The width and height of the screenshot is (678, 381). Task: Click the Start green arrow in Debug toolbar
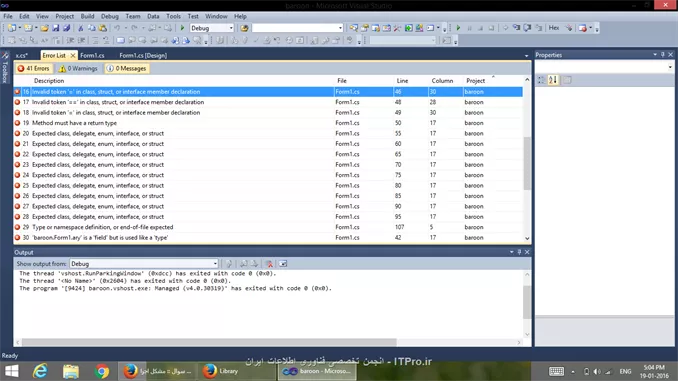(x=458, y=28)
